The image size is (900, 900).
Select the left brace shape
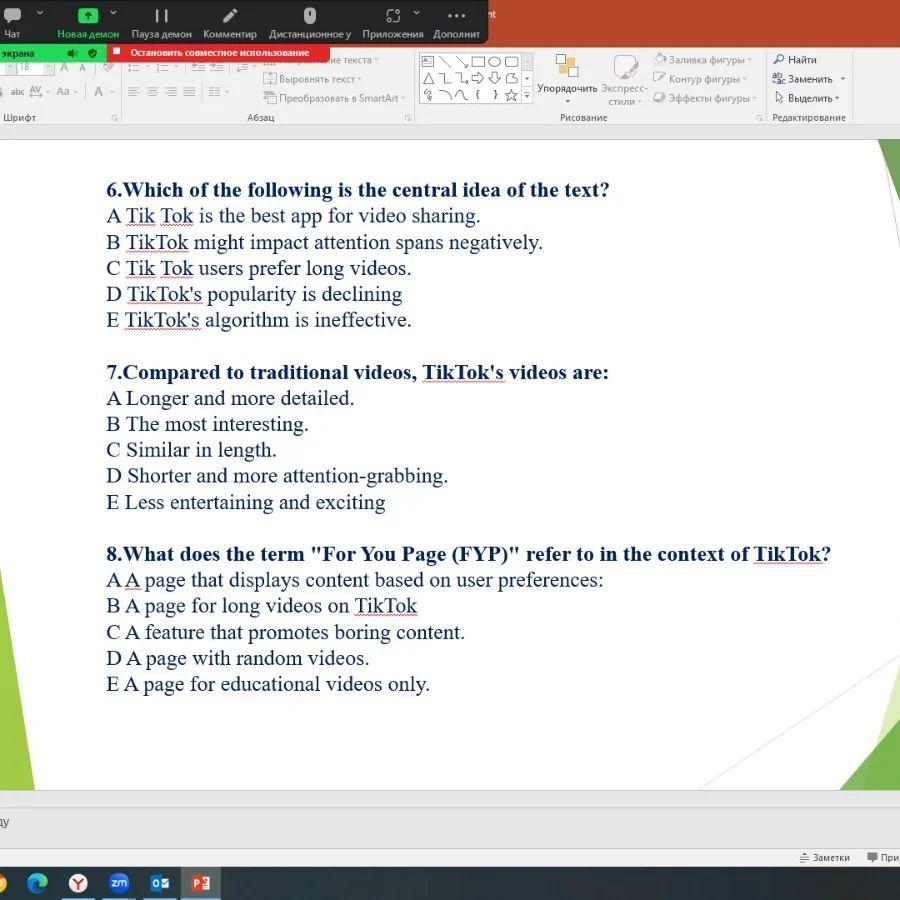pos(478,95)
